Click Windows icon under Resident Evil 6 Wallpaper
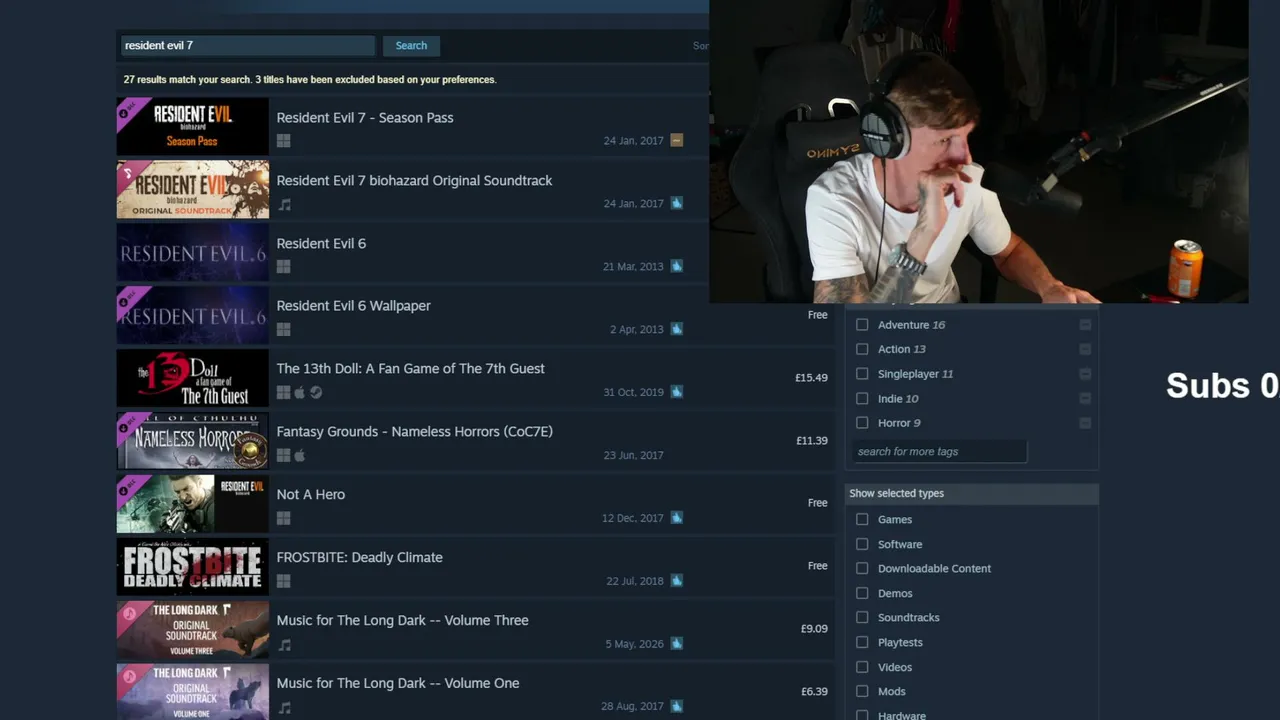Screen dimensions: 1280x720 click(x=284, y=330)
